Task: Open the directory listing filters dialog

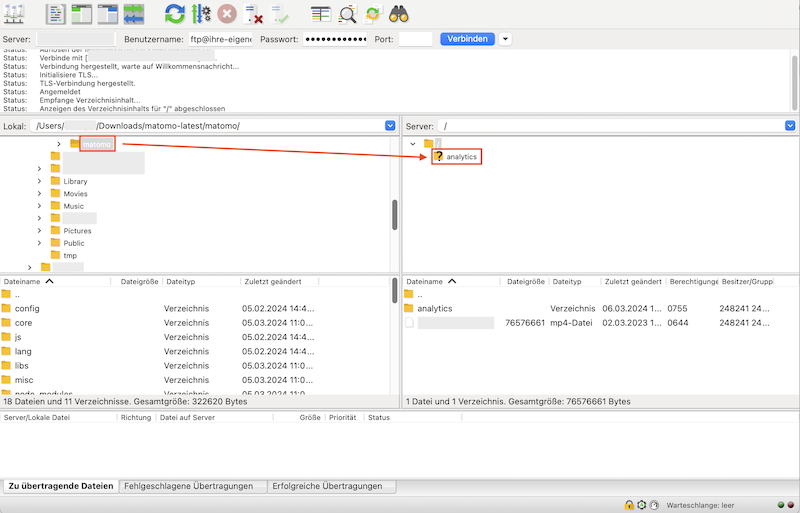Action: [x=321, y=14]
